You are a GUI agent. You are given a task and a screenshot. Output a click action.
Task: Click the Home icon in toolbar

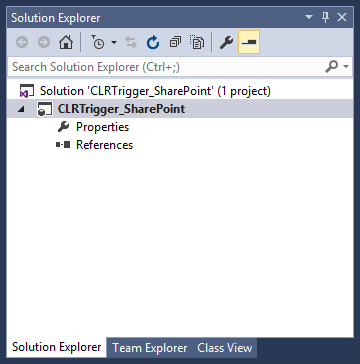(x=66, y=42)
